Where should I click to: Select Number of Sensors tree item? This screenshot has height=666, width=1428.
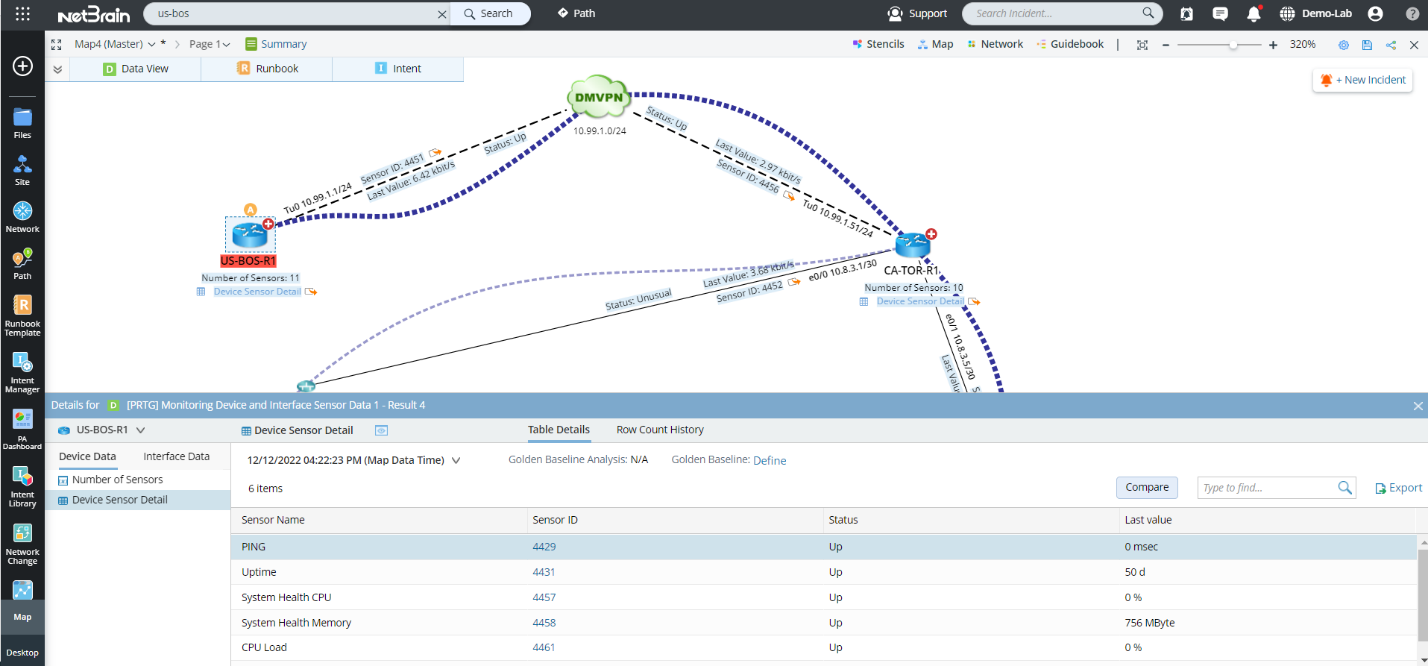[117, 480]
